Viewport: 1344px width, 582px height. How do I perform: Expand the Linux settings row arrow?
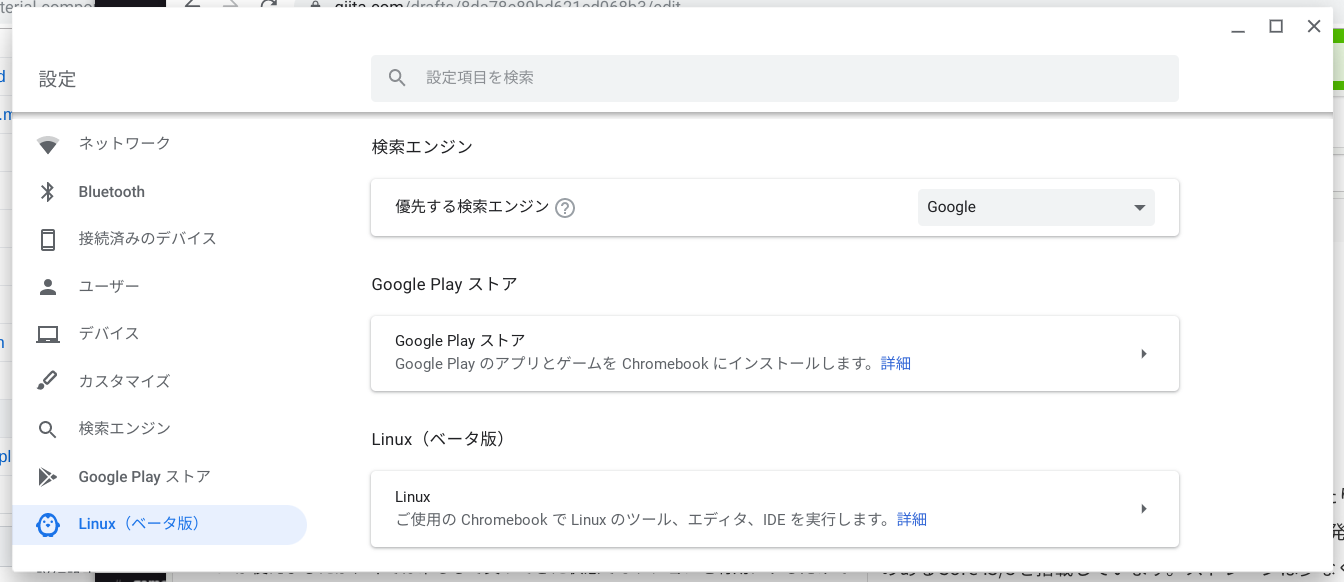coord(1143,508)
